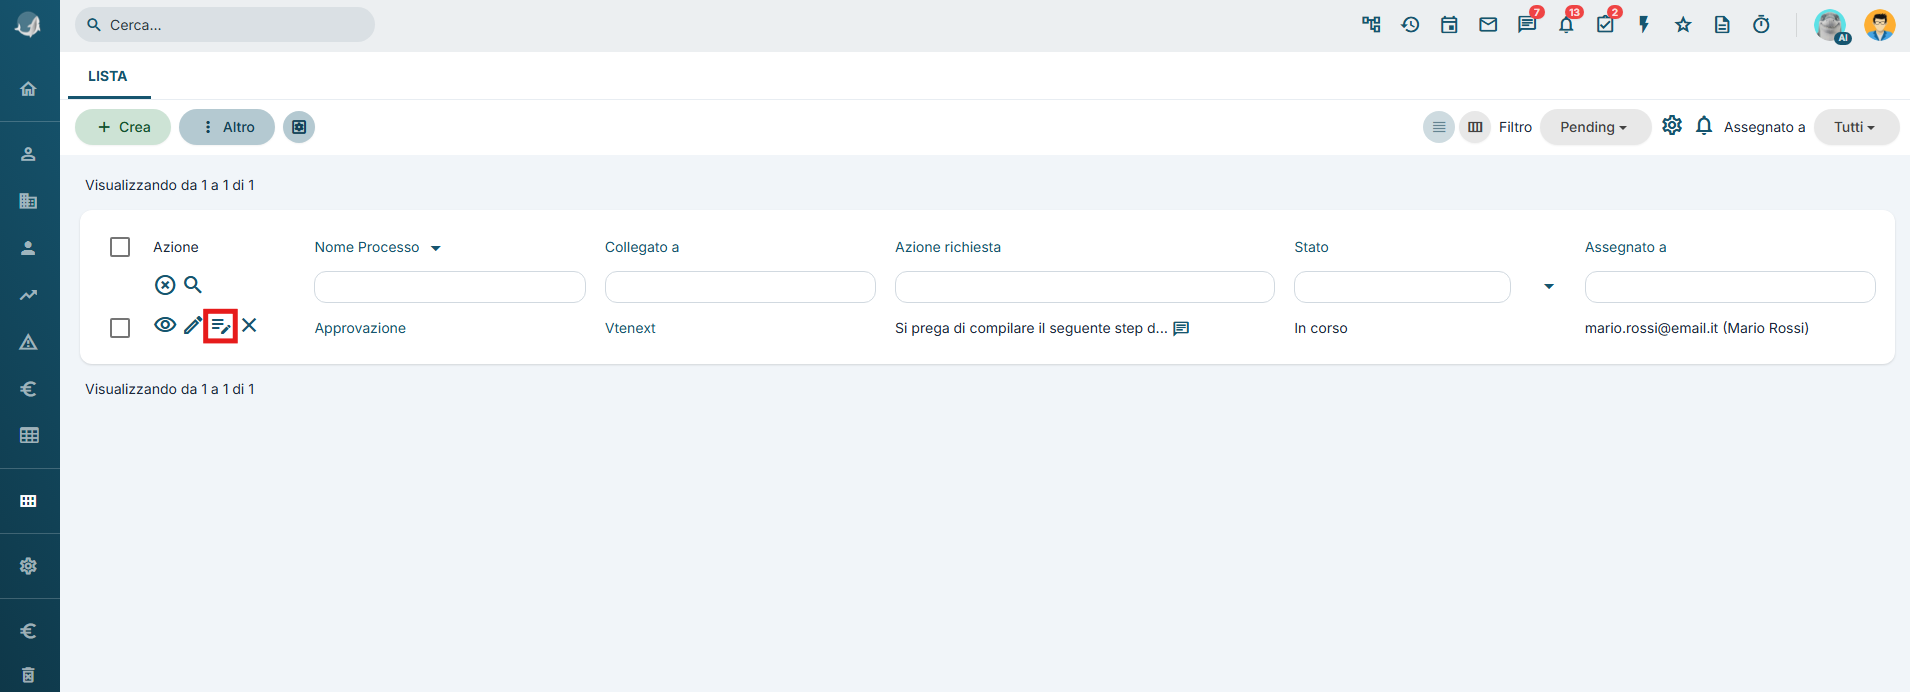
Task: Run the column search magnifier icon
Action: click(x=193, y=285)
